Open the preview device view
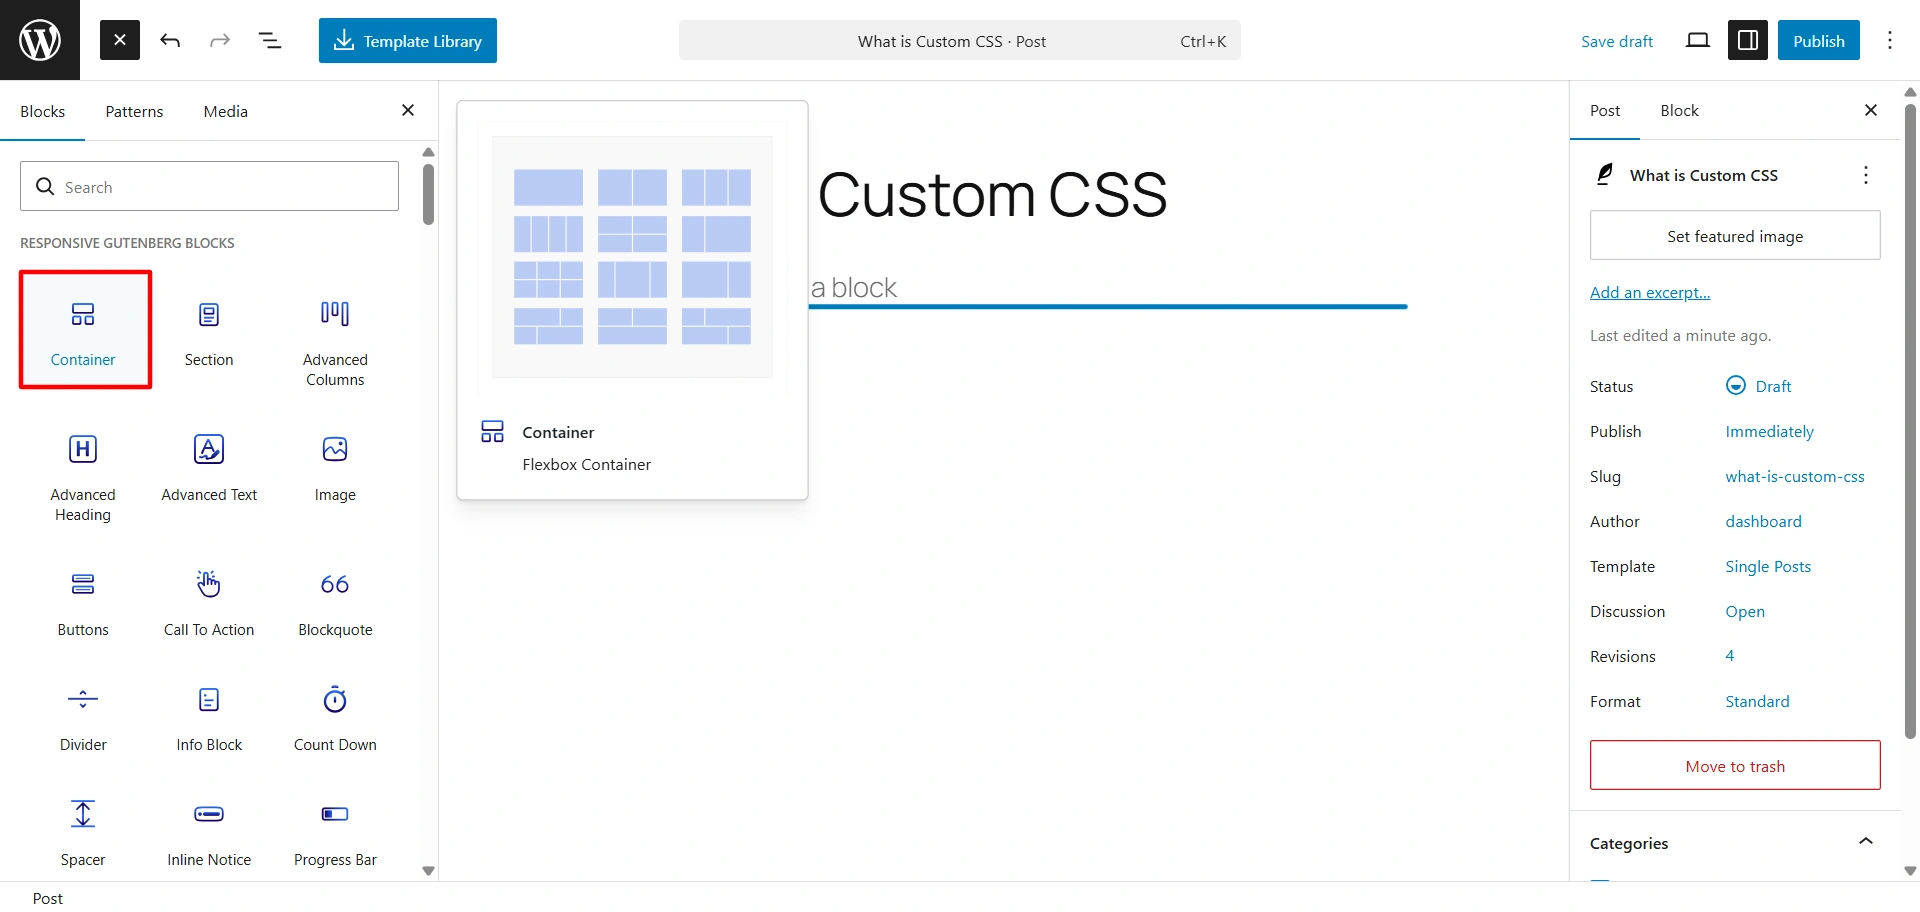The width and height of the screenshot is (1920, 912). [x=1698, y=40]
